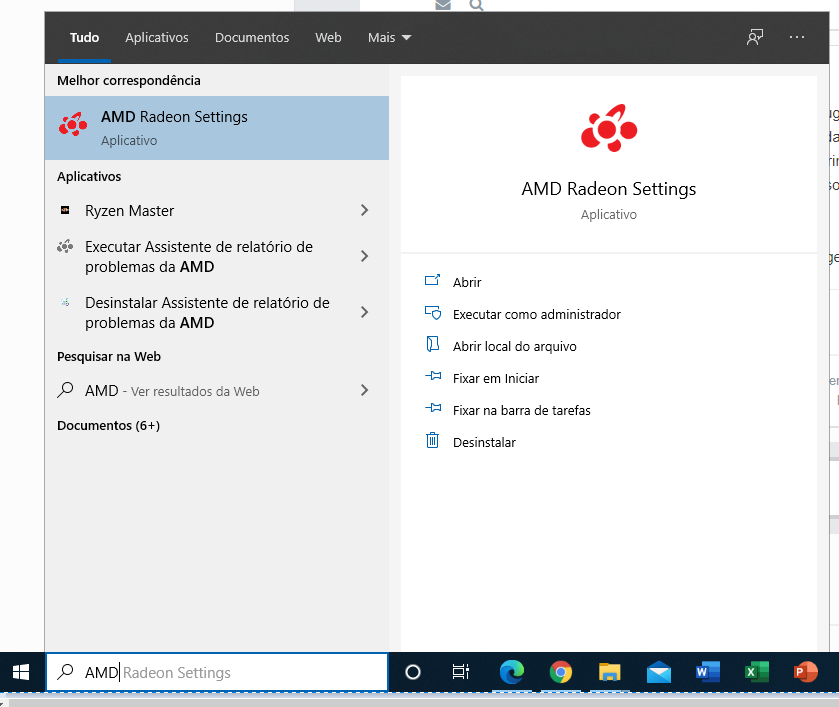
Task: Expand the Ryzen Master result arrow
Action: pyautogui.click(x=364, y=210)
